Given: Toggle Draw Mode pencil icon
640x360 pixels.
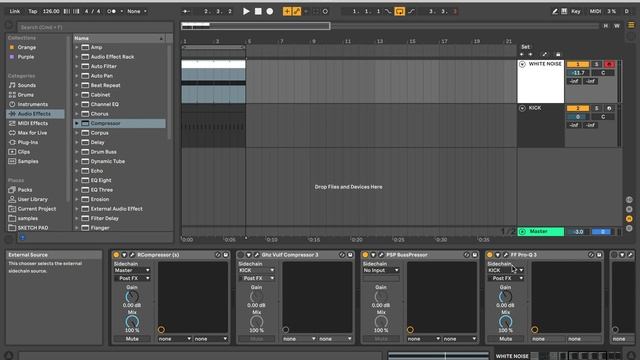Looking at the screenshot, I should (555, 11).
